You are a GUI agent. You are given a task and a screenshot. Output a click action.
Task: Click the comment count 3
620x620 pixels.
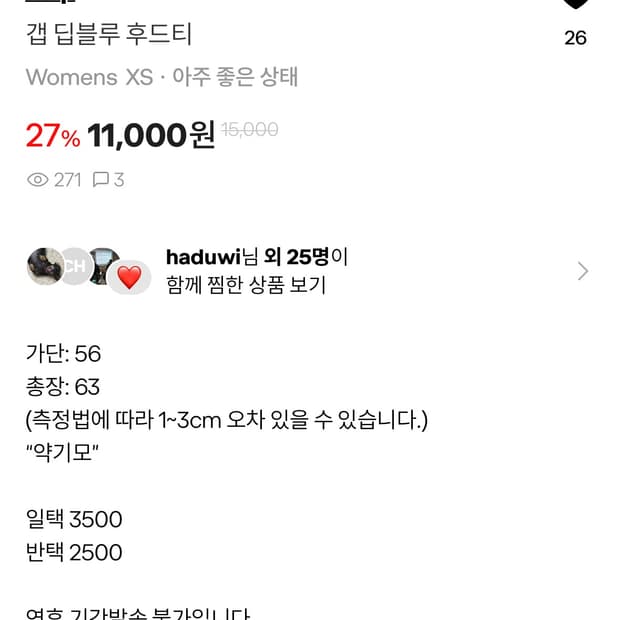(119, 180)
